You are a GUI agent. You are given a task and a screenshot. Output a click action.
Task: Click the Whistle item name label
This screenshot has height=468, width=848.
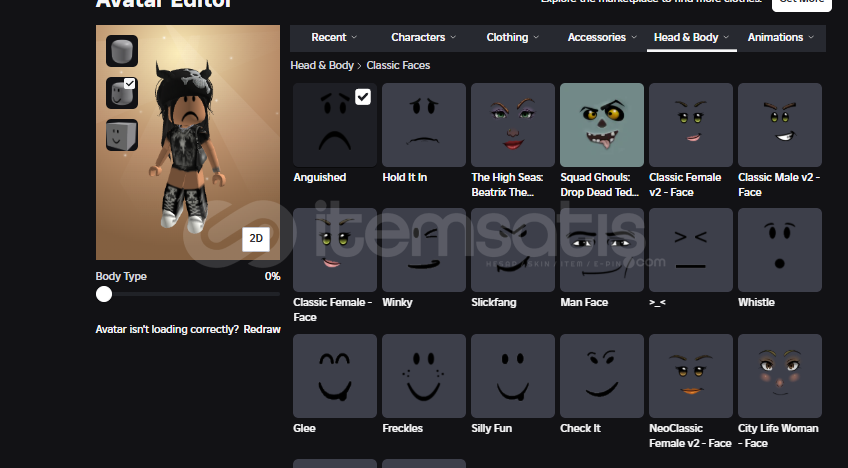756,302
